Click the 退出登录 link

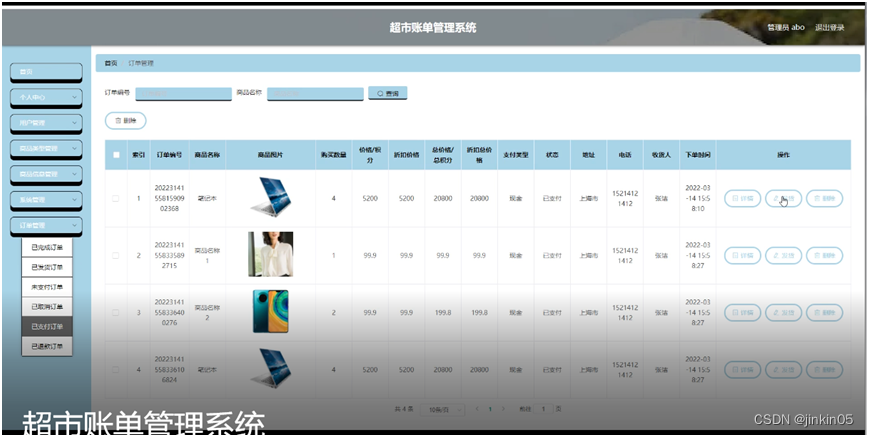pos(830,28)
